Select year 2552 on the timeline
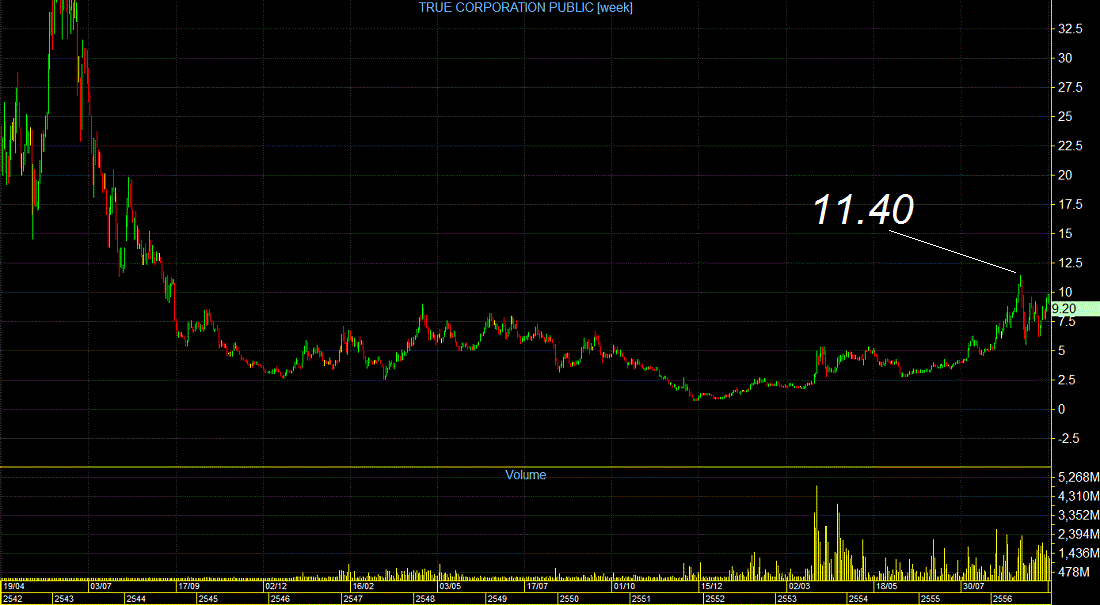The height and width of the screenshot is (605, 1100). click(x=715, y=599)
